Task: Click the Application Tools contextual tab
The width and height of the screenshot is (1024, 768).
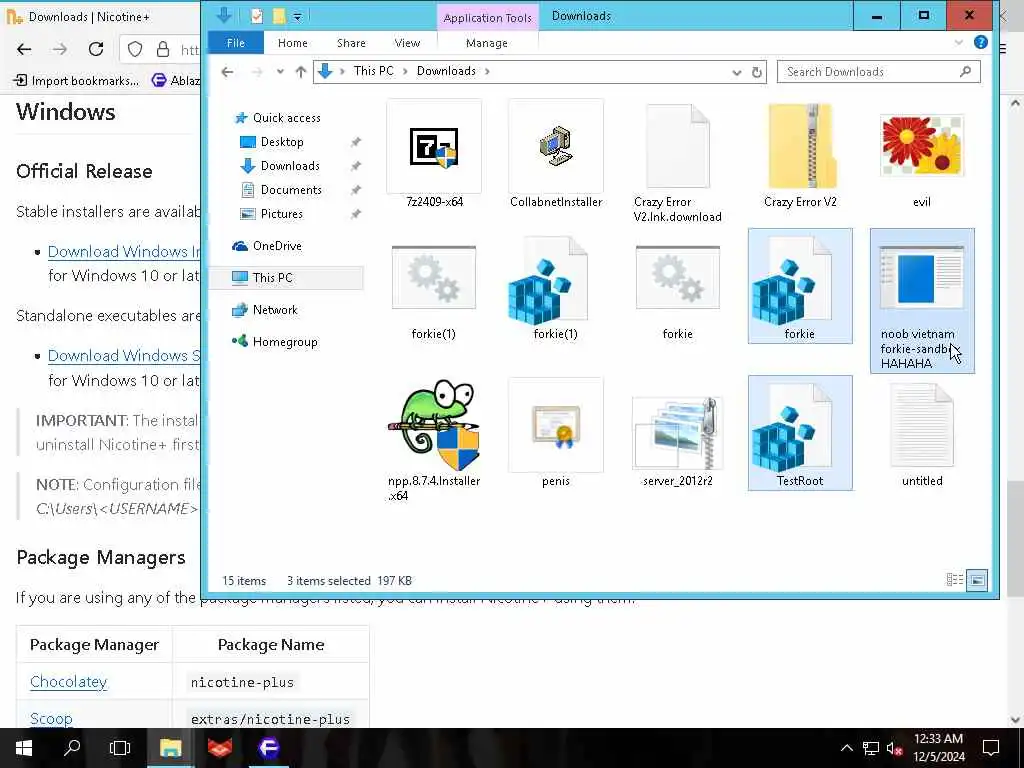Action: (487, 18)
